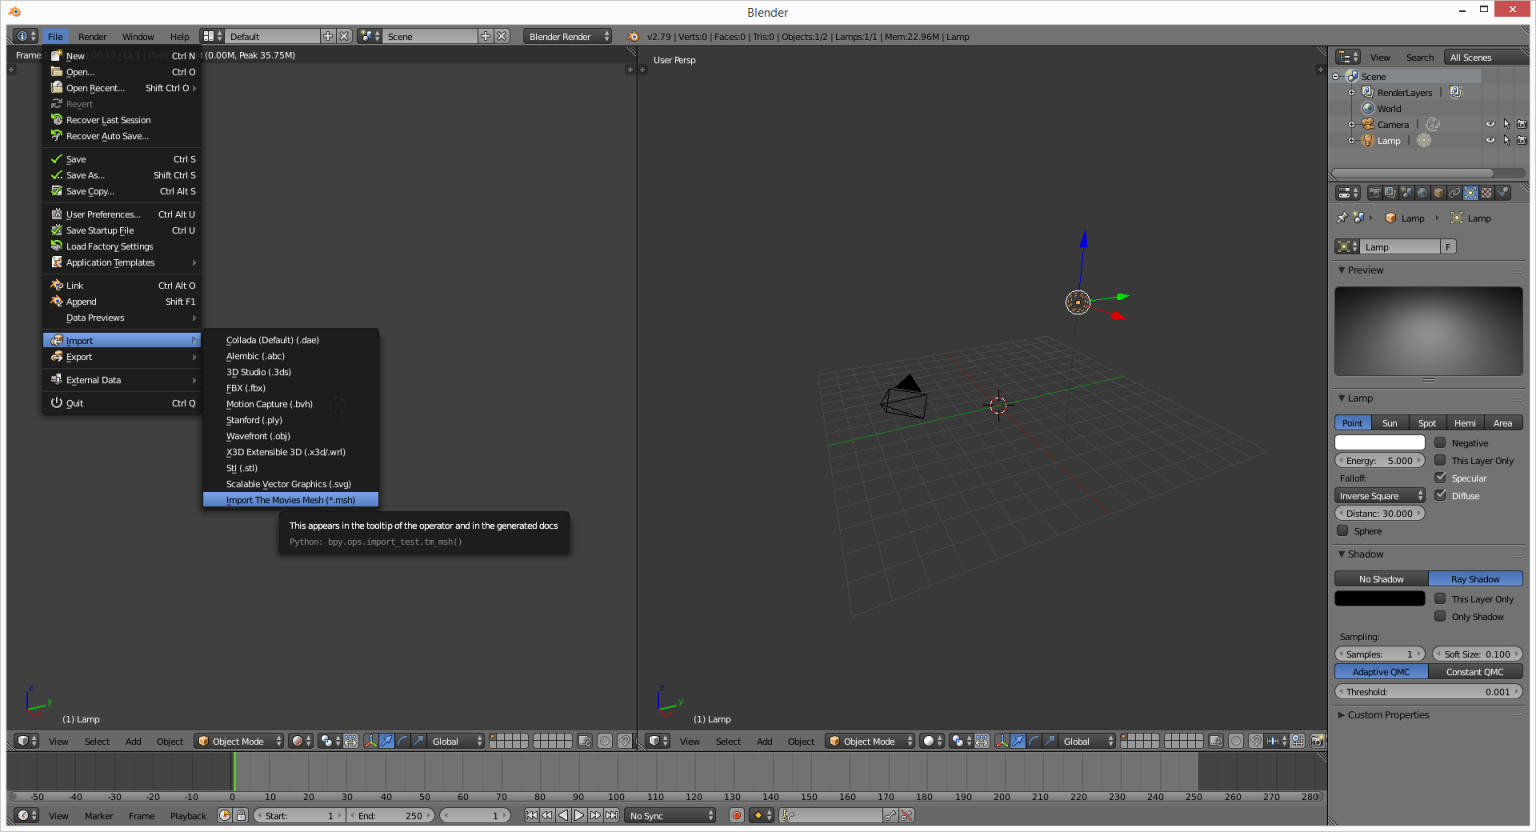The width and height of the screenshot is (1536, 832).
Task: Select the Constant QMC sampling button
Action: (1475, 672)
